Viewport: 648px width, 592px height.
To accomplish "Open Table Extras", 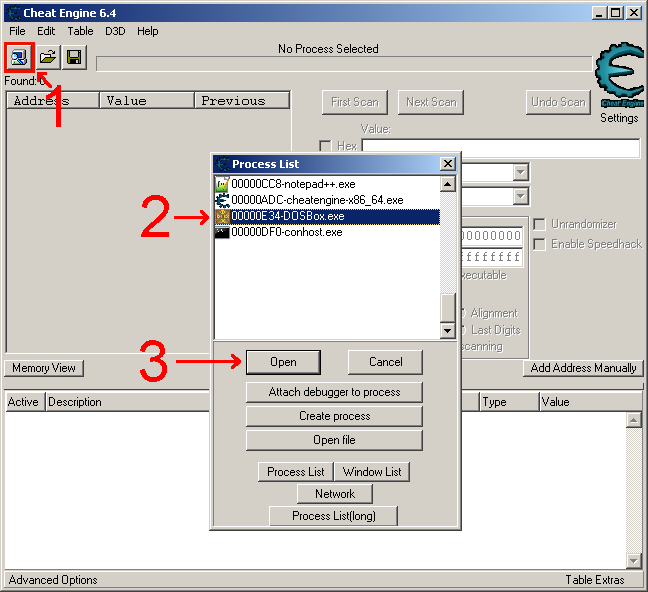I will [x=595, y=580].
